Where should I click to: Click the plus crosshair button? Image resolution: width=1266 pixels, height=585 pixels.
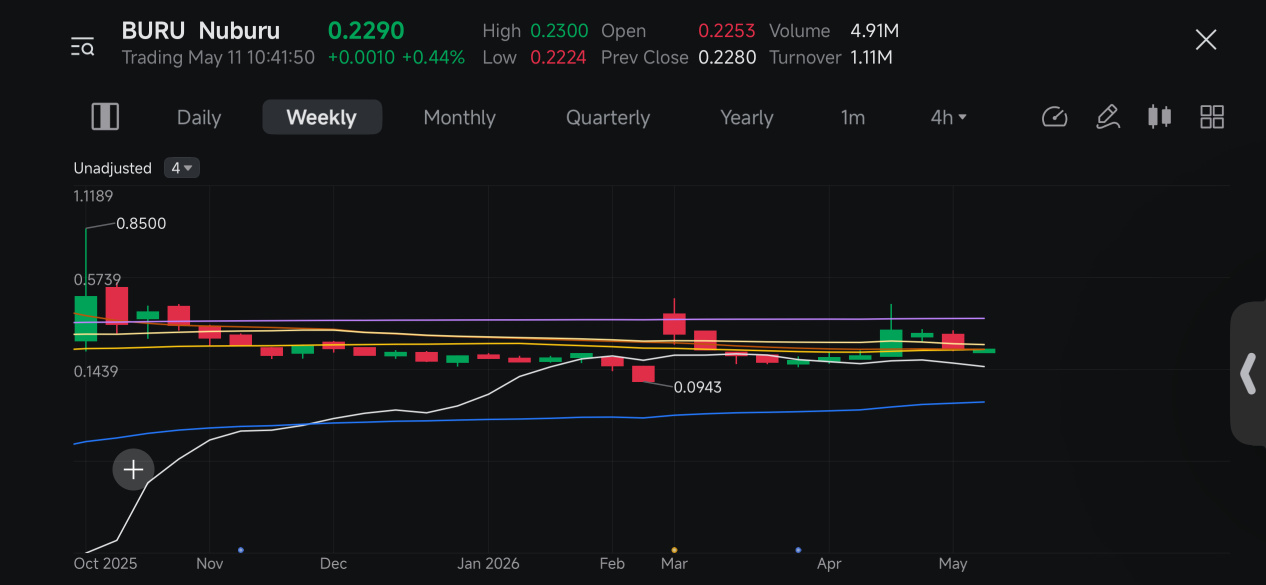[133, 469]
